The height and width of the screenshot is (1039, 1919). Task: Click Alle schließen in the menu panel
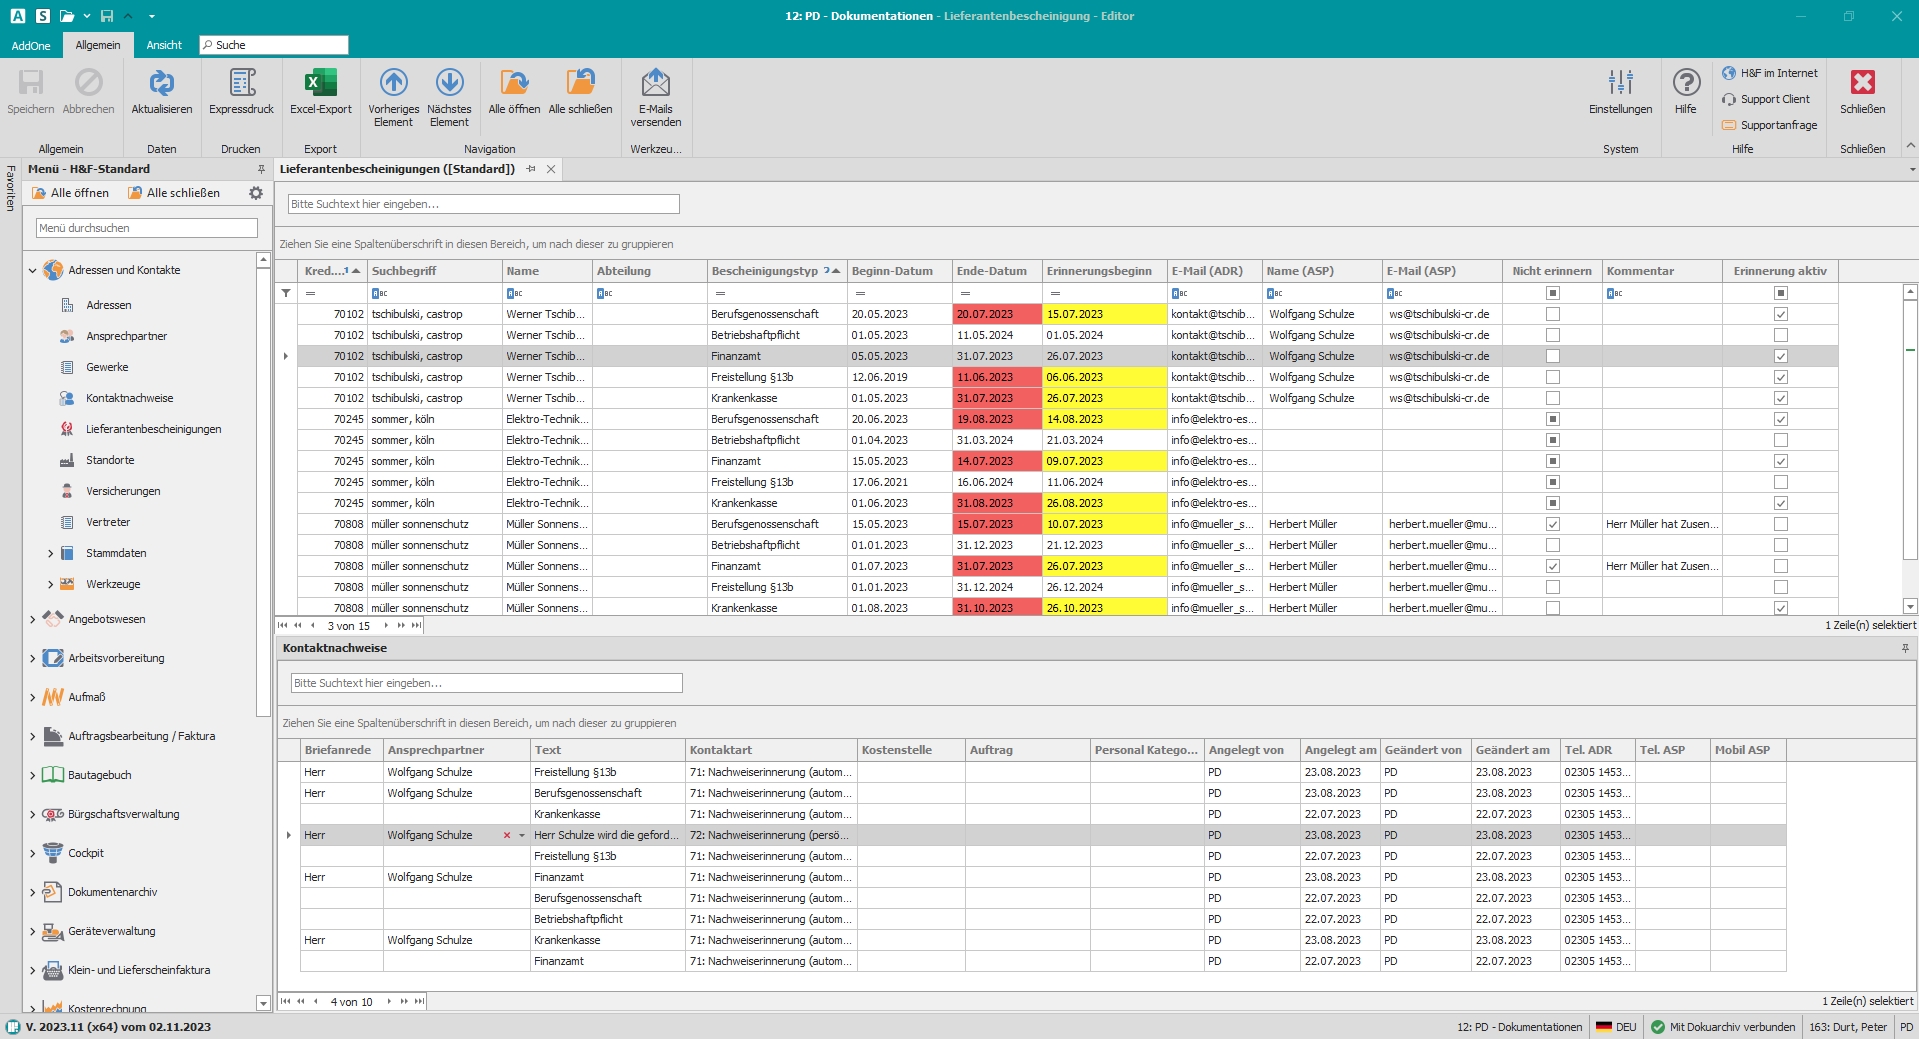coord(174,193)
